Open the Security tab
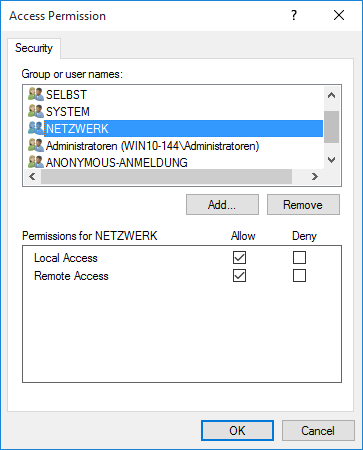Viewport: 363px width, 450px height. (34, 48)
